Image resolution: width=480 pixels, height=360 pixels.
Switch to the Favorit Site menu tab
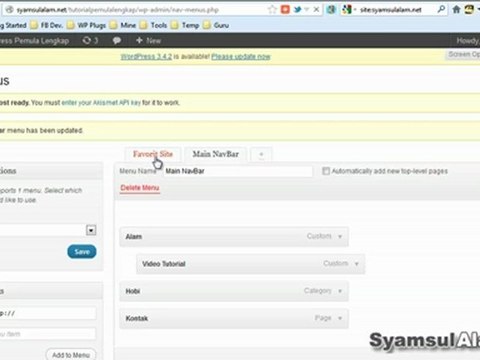pyautogui.click(x=153, y=154)
